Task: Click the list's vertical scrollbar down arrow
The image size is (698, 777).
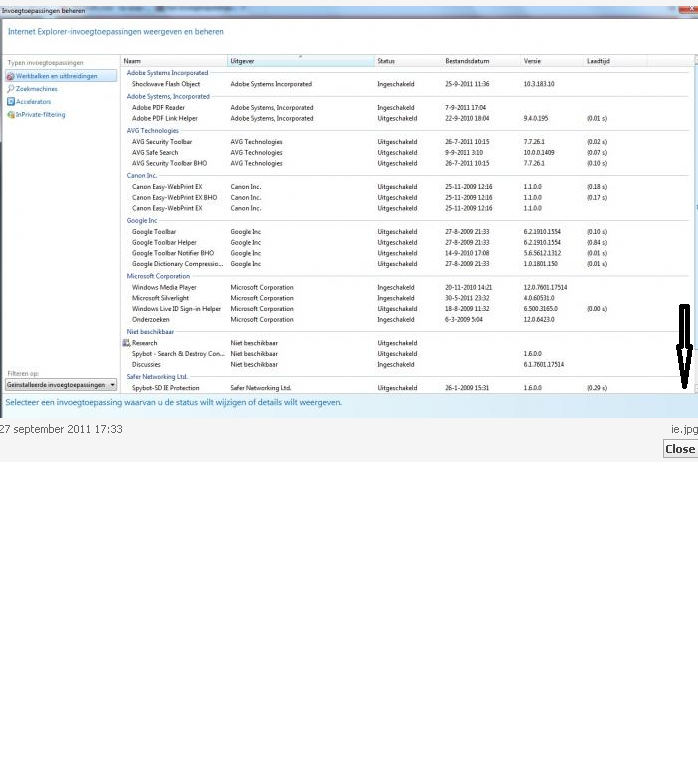Action: (696, 389)
